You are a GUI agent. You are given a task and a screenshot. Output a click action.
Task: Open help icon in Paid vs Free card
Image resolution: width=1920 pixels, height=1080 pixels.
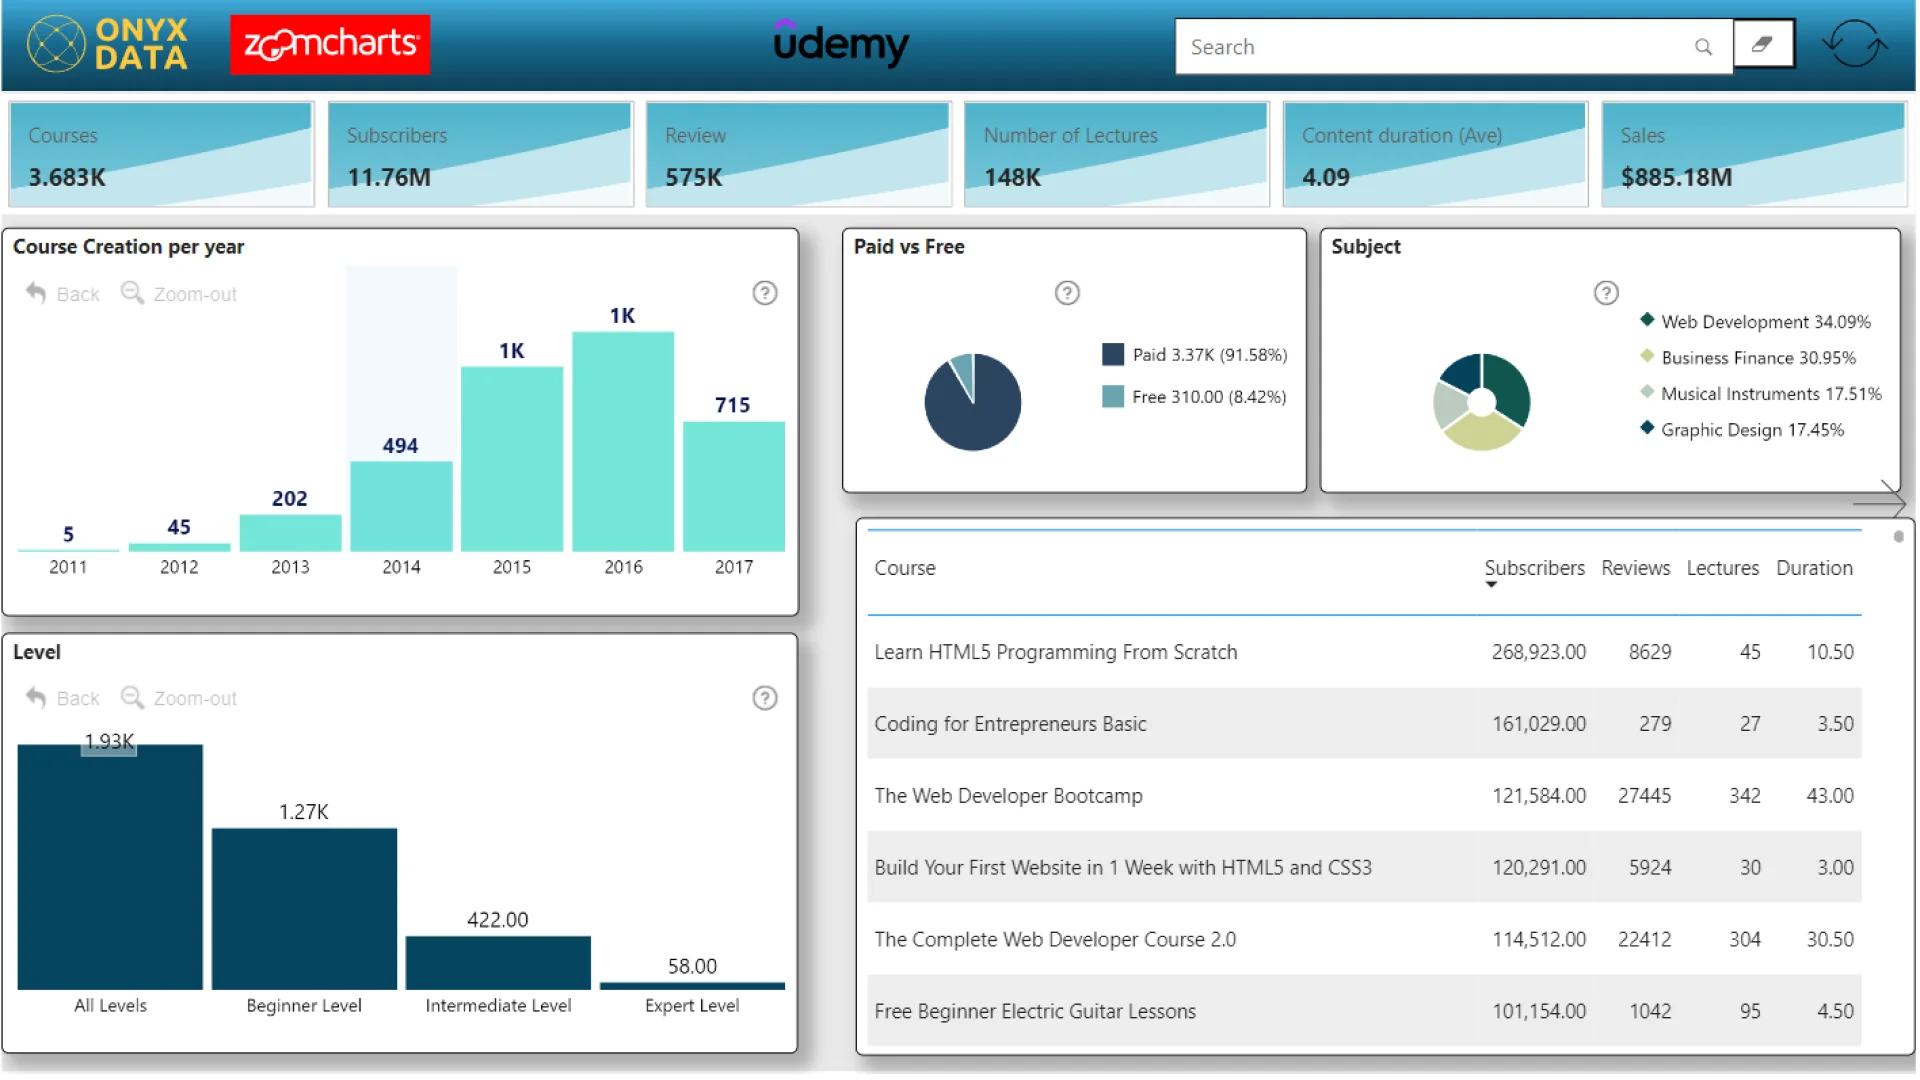pyautogui.click(x=1067, y=293)
